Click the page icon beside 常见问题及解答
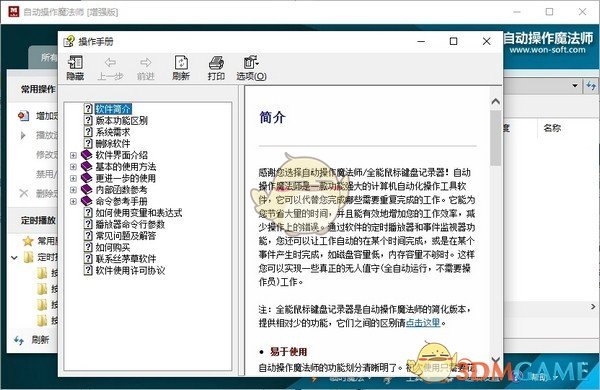Screen dimensions: 600x390 [x=88, y=236]
